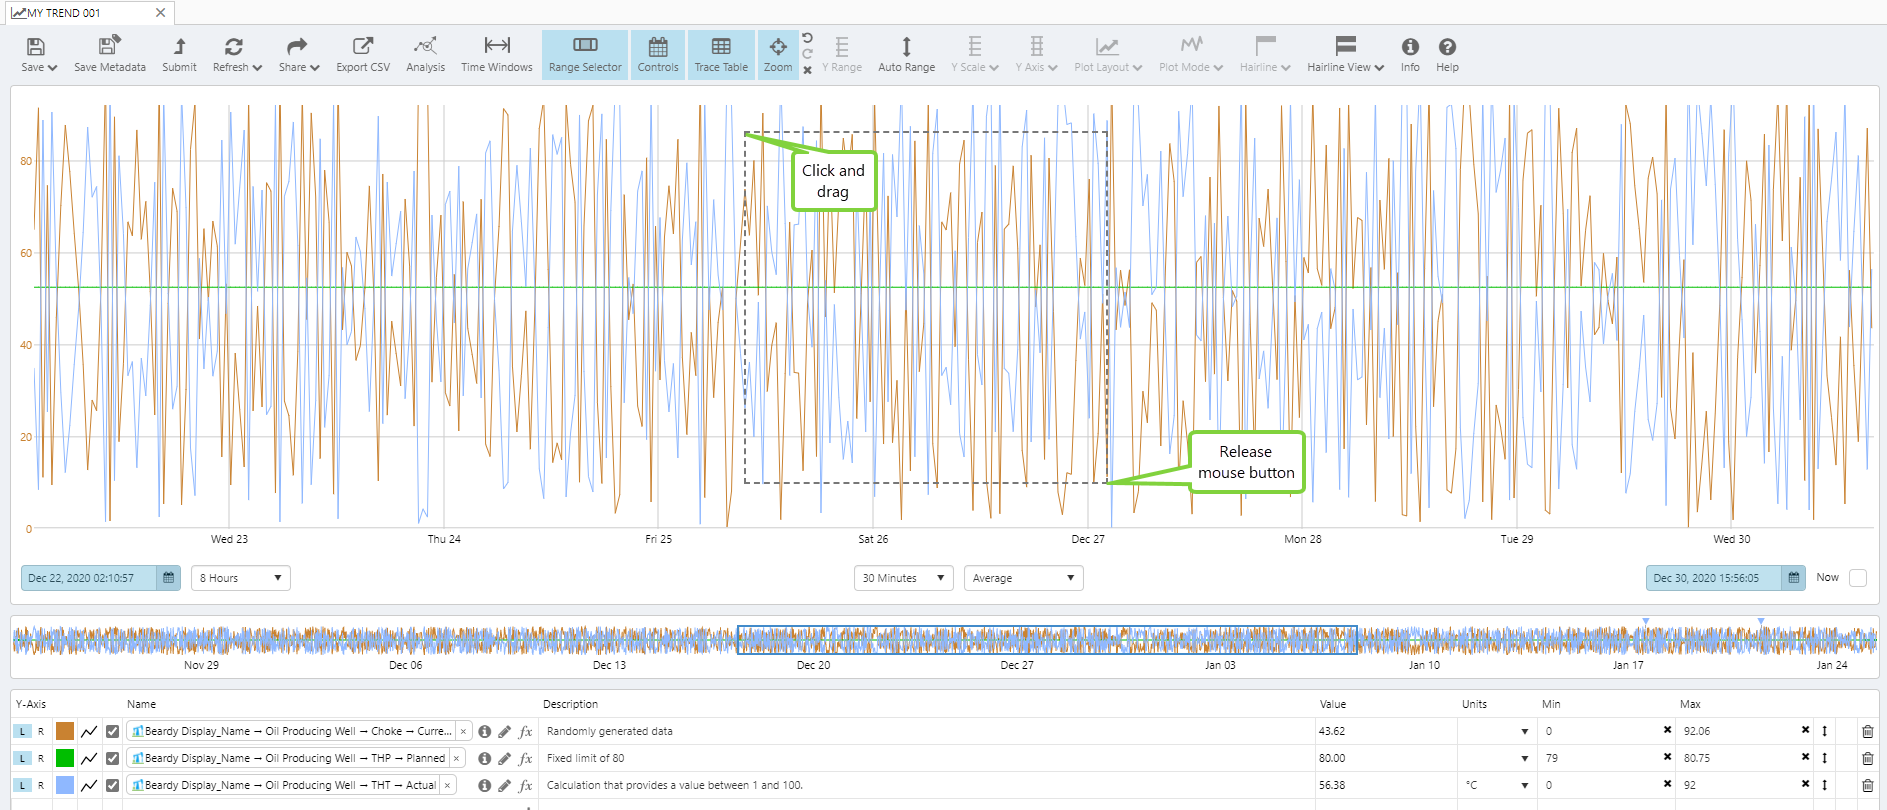Uncheck visibility of the Choke trace
This screenshot has height=810, width=1887.
(x=112, y=731)
